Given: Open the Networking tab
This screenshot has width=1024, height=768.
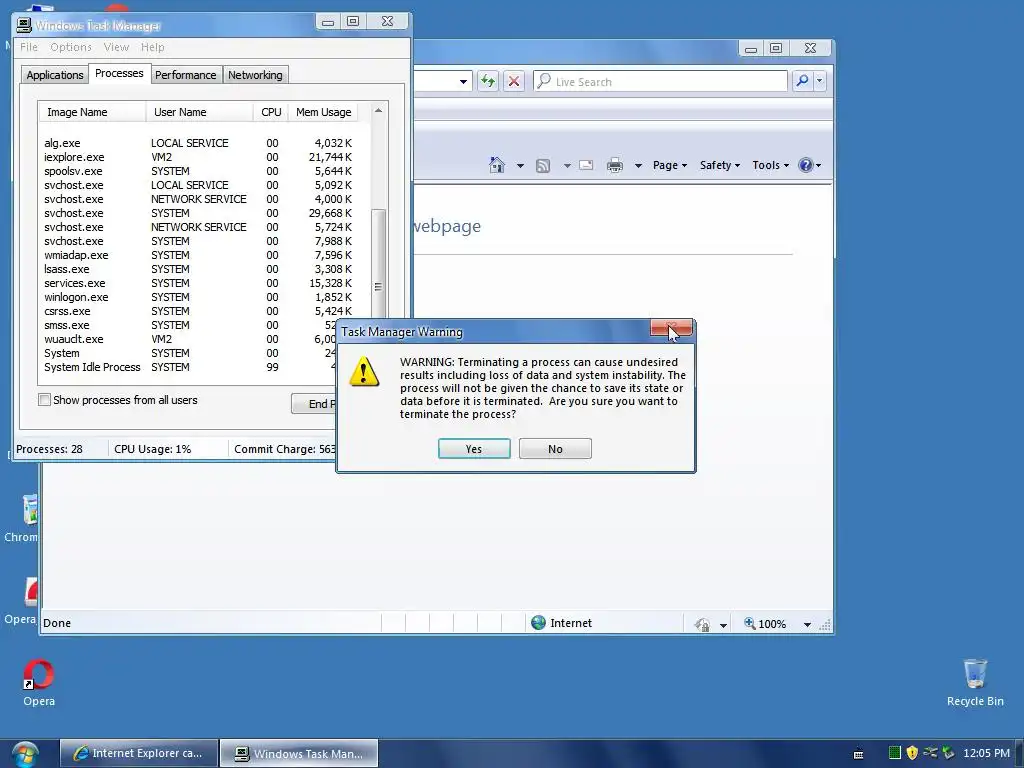Looking at the screenshot, I should click(x=255, y=75).
